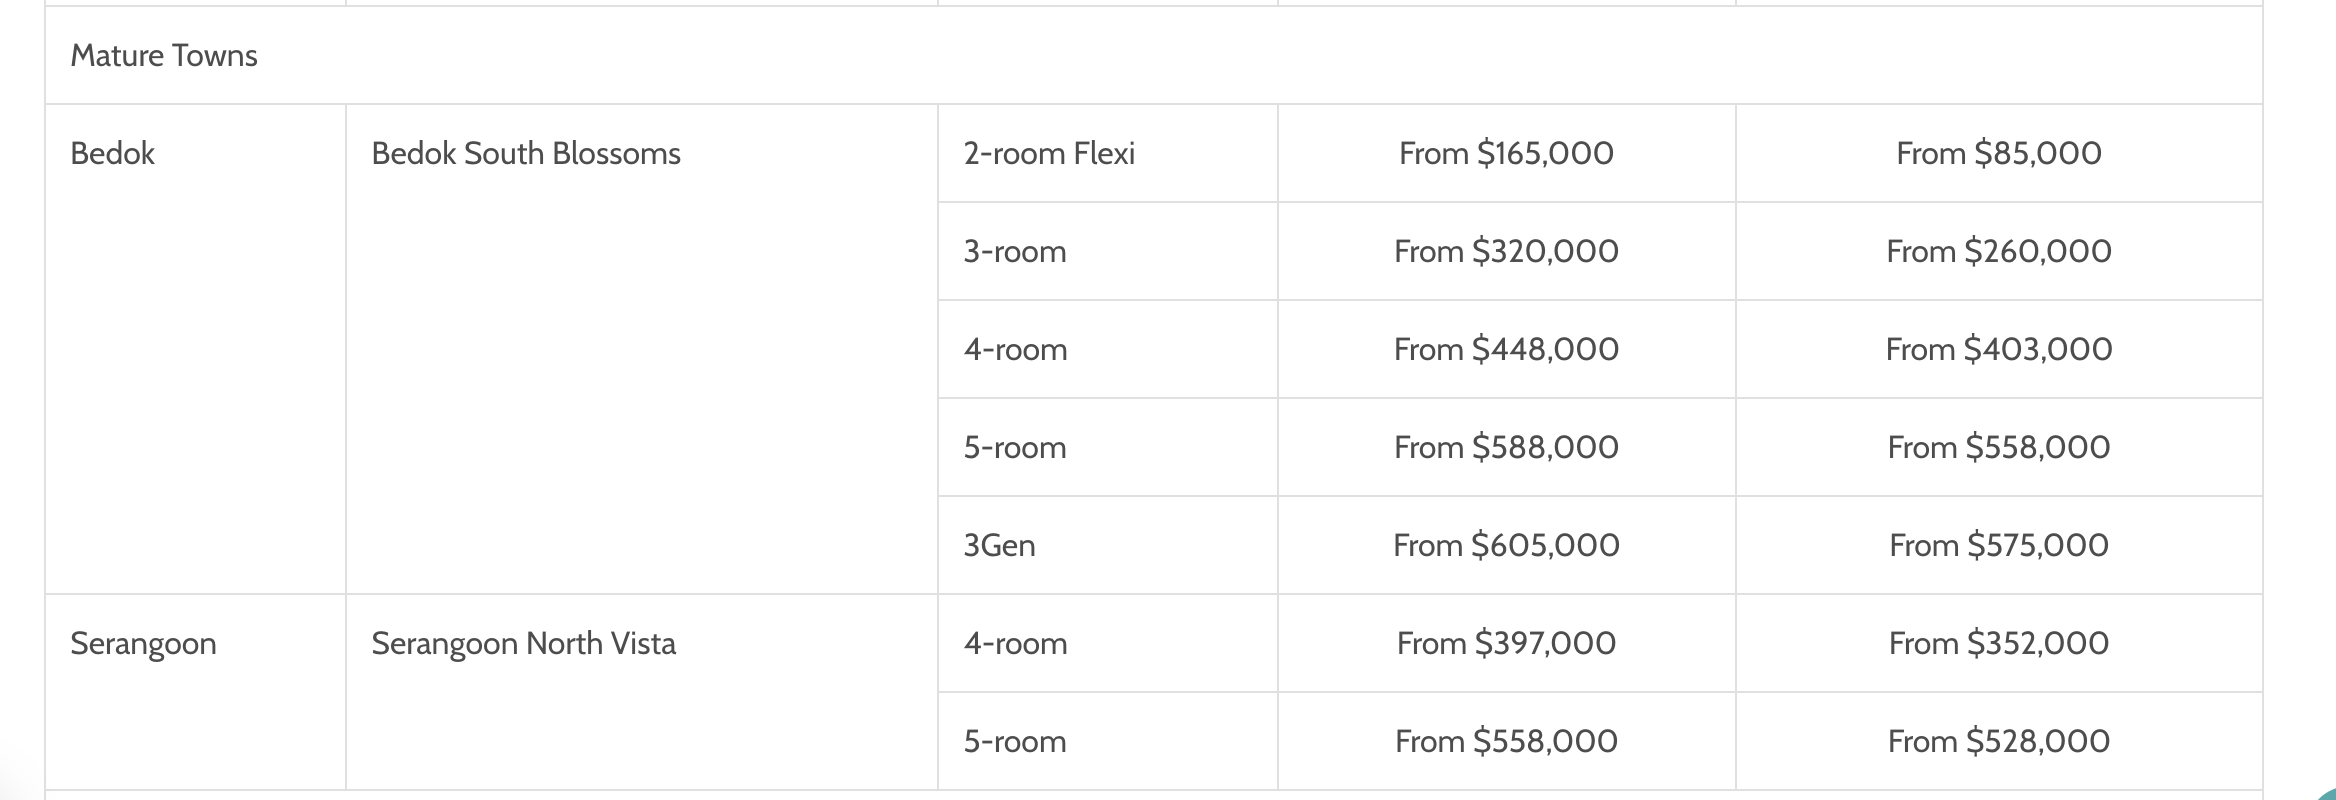Screen dimensions: 2336x800
Task: Click Bedok South Blossoms project name
Action: pyautogui.click(x=526, y=154)
